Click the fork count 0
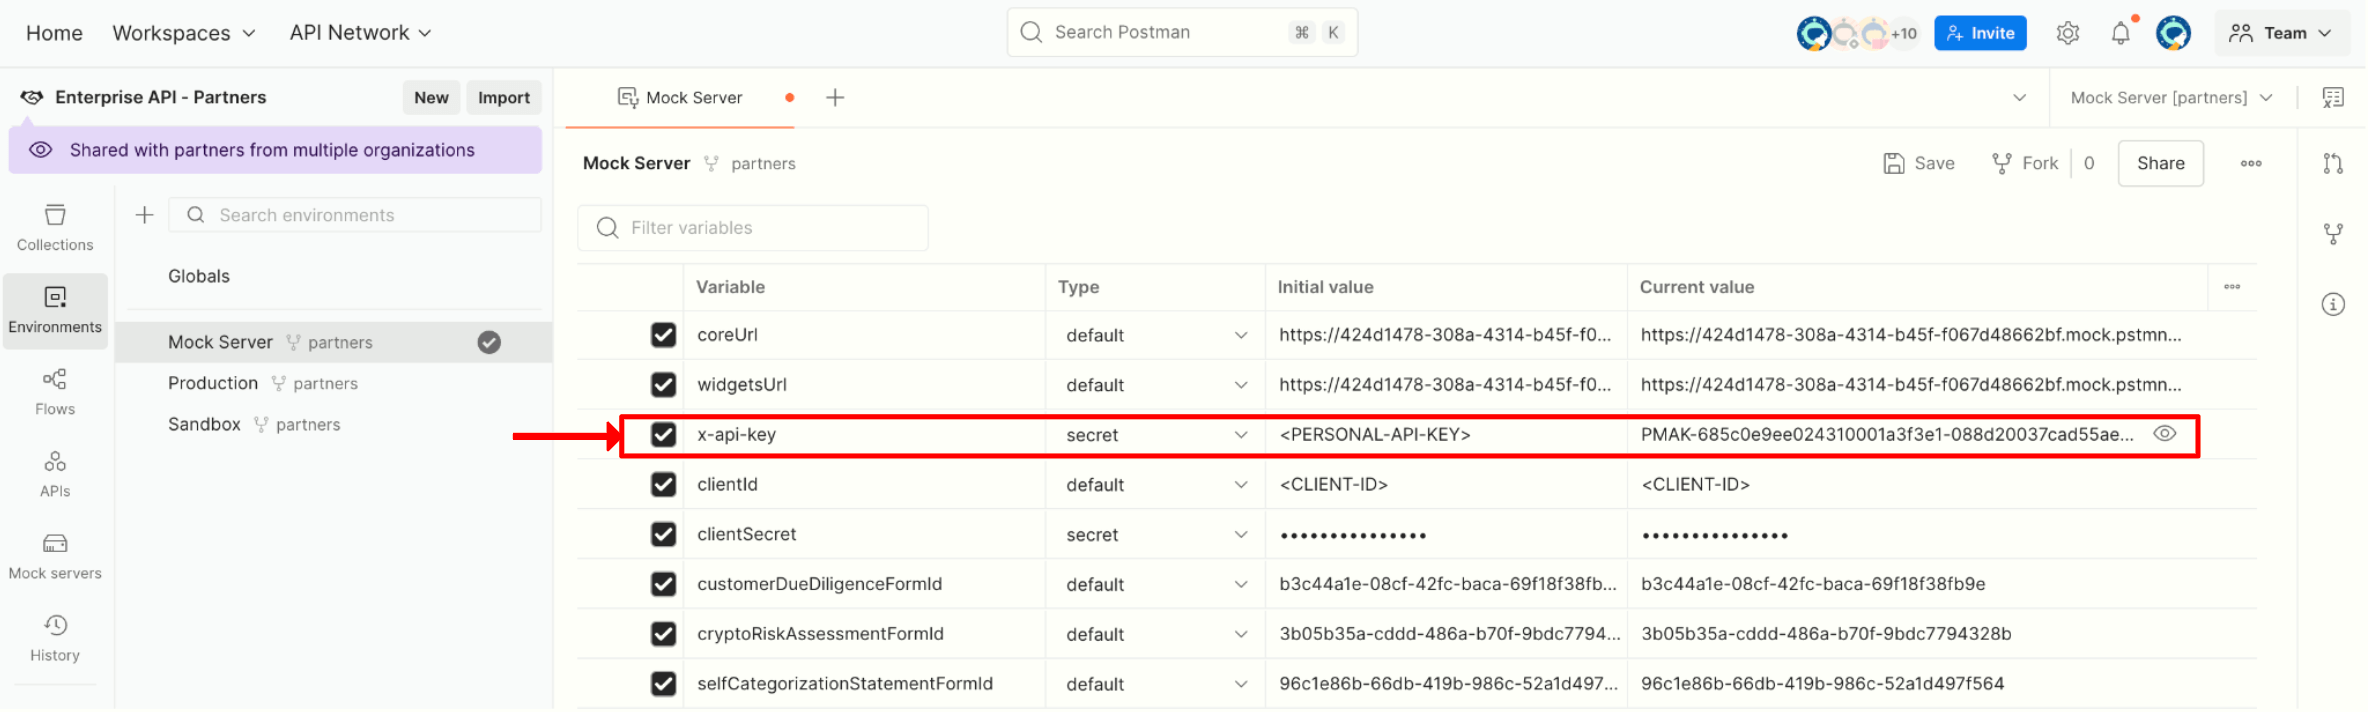 click(x=2088, y=163)
